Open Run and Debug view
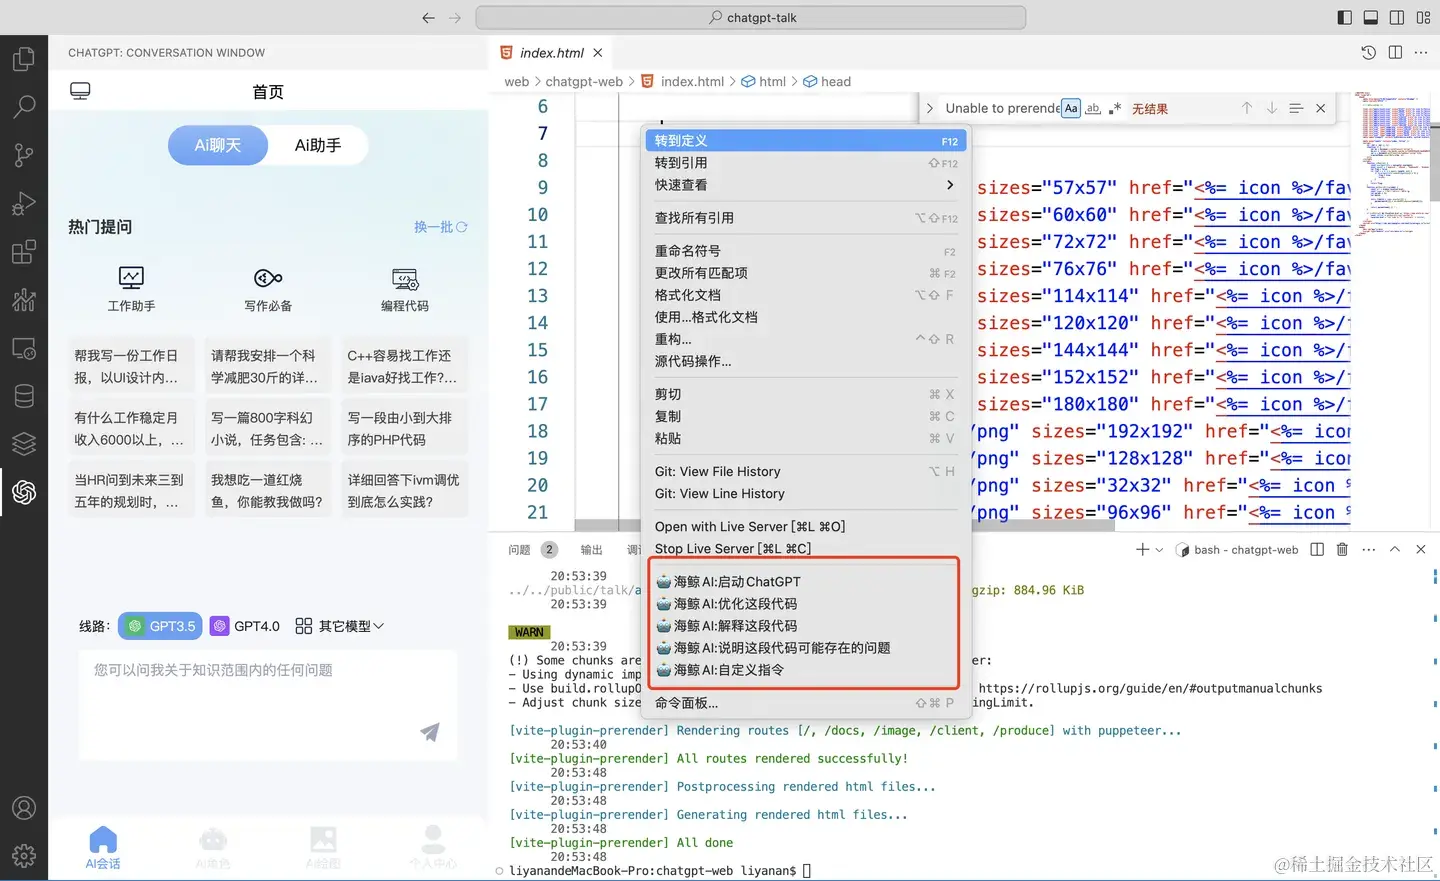Screen dimensions: 1440x881 tap(24, 204)
